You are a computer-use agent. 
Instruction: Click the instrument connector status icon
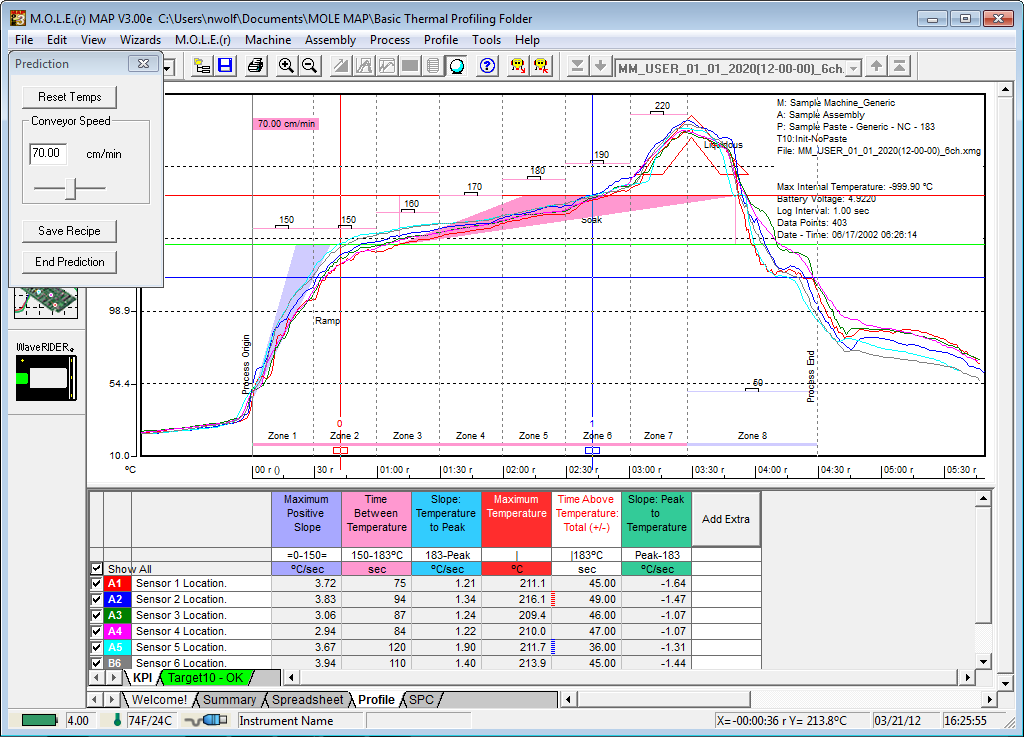206,720
